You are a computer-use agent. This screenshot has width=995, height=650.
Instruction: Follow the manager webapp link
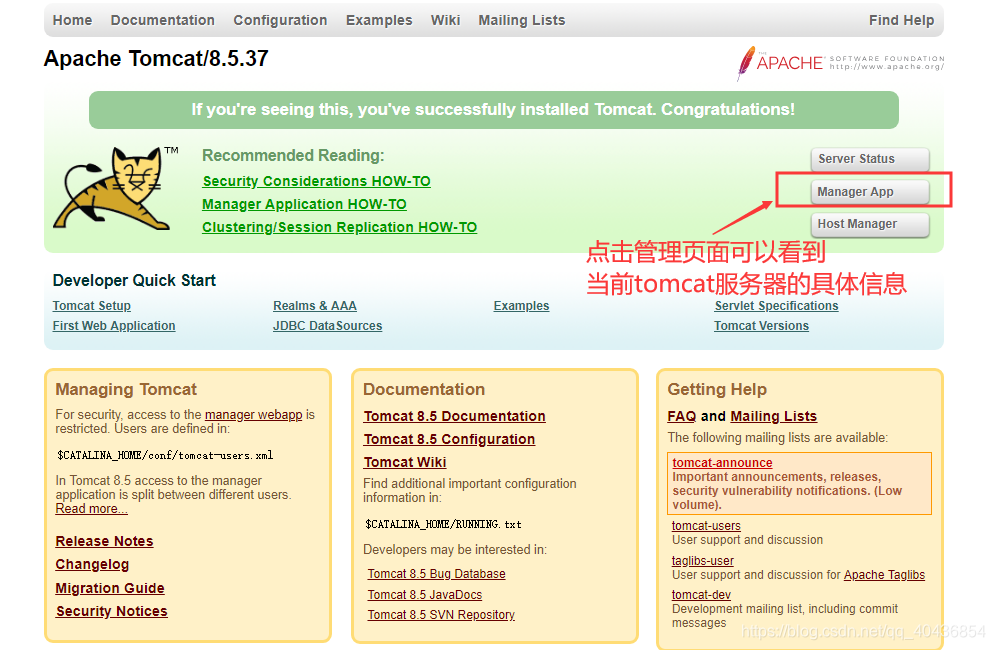[x=253, y=415]
